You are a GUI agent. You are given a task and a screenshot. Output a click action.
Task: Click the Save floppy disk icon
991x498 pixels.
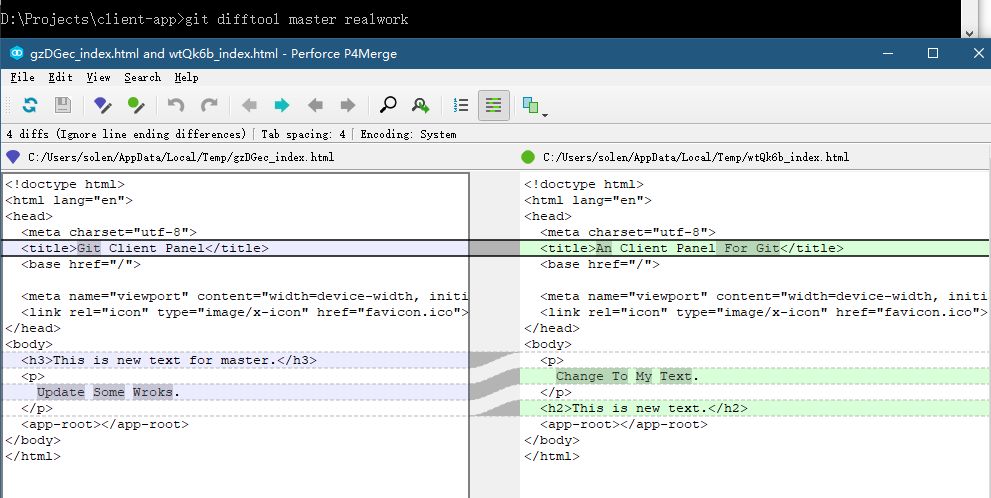coord(63,105)
